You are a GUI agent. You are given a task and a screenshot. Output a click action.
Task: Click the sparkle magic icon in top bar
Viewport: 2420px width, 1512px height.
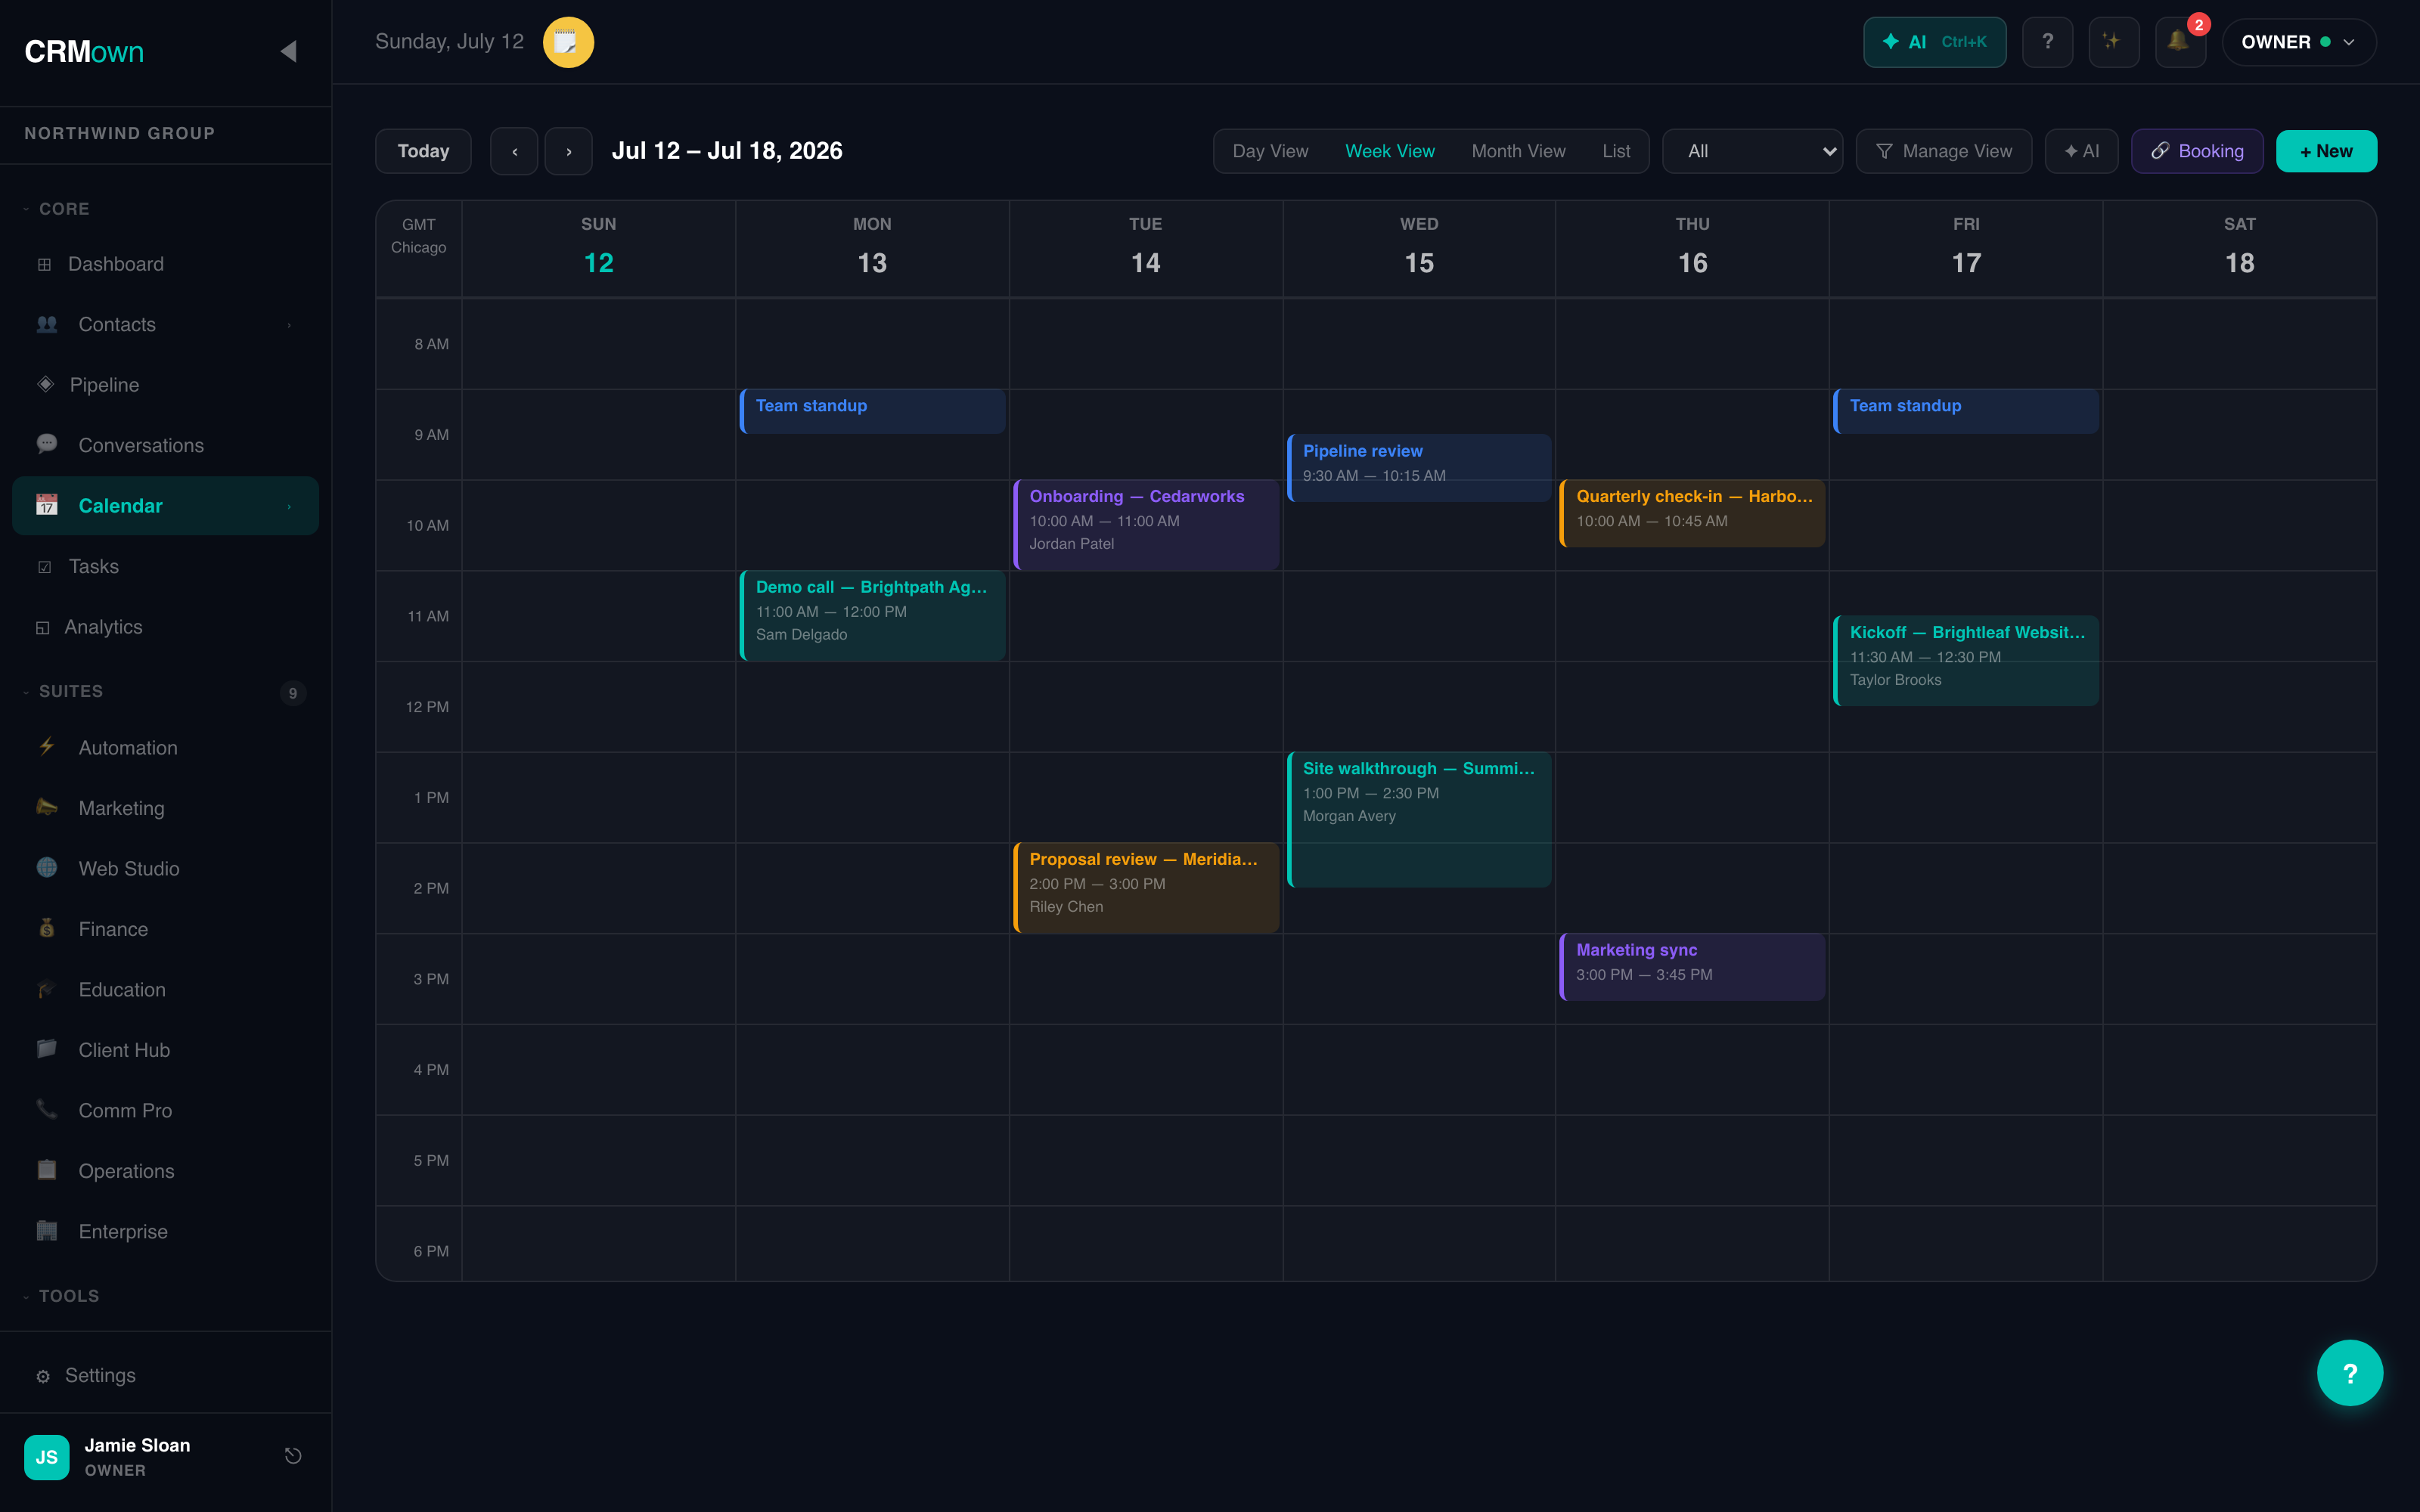point(2113,42)
